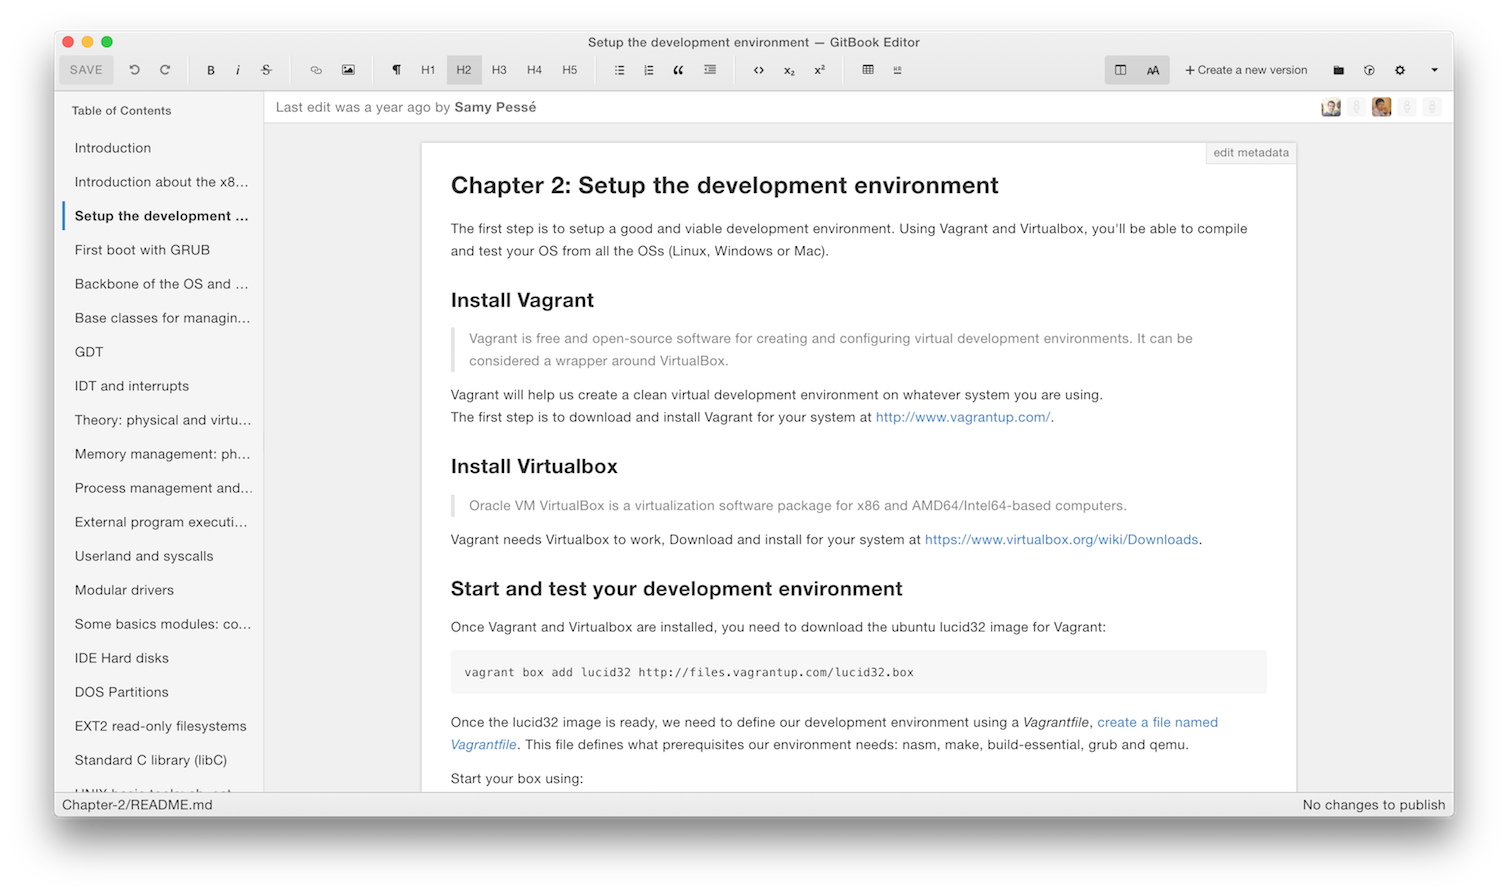Insert a blockquote
This screenshot has height=894, width=1508.
point(678,70)
